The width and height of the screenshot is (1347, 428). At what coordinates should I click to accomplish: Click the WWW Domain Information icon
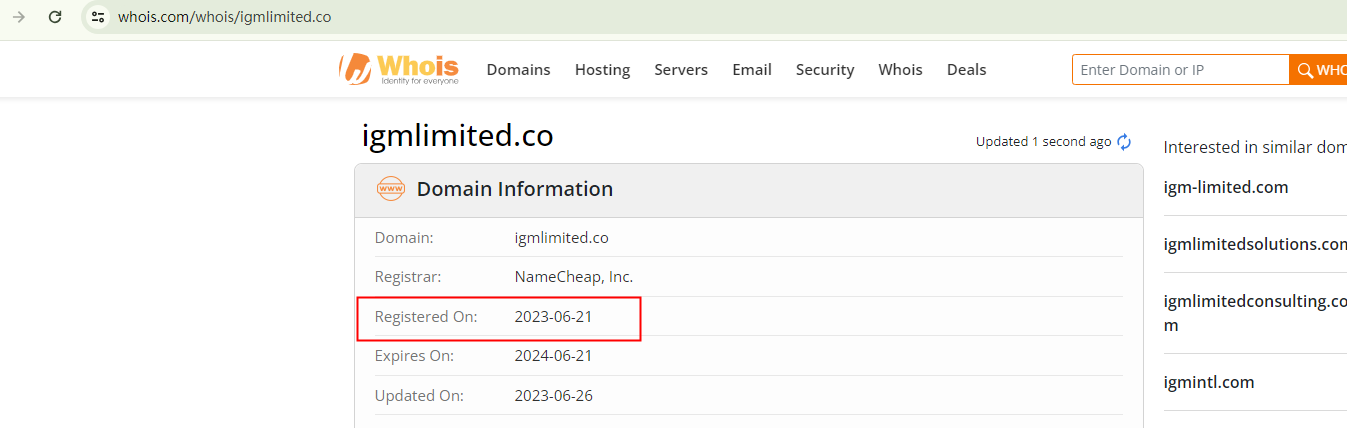(x=390, y=189)
